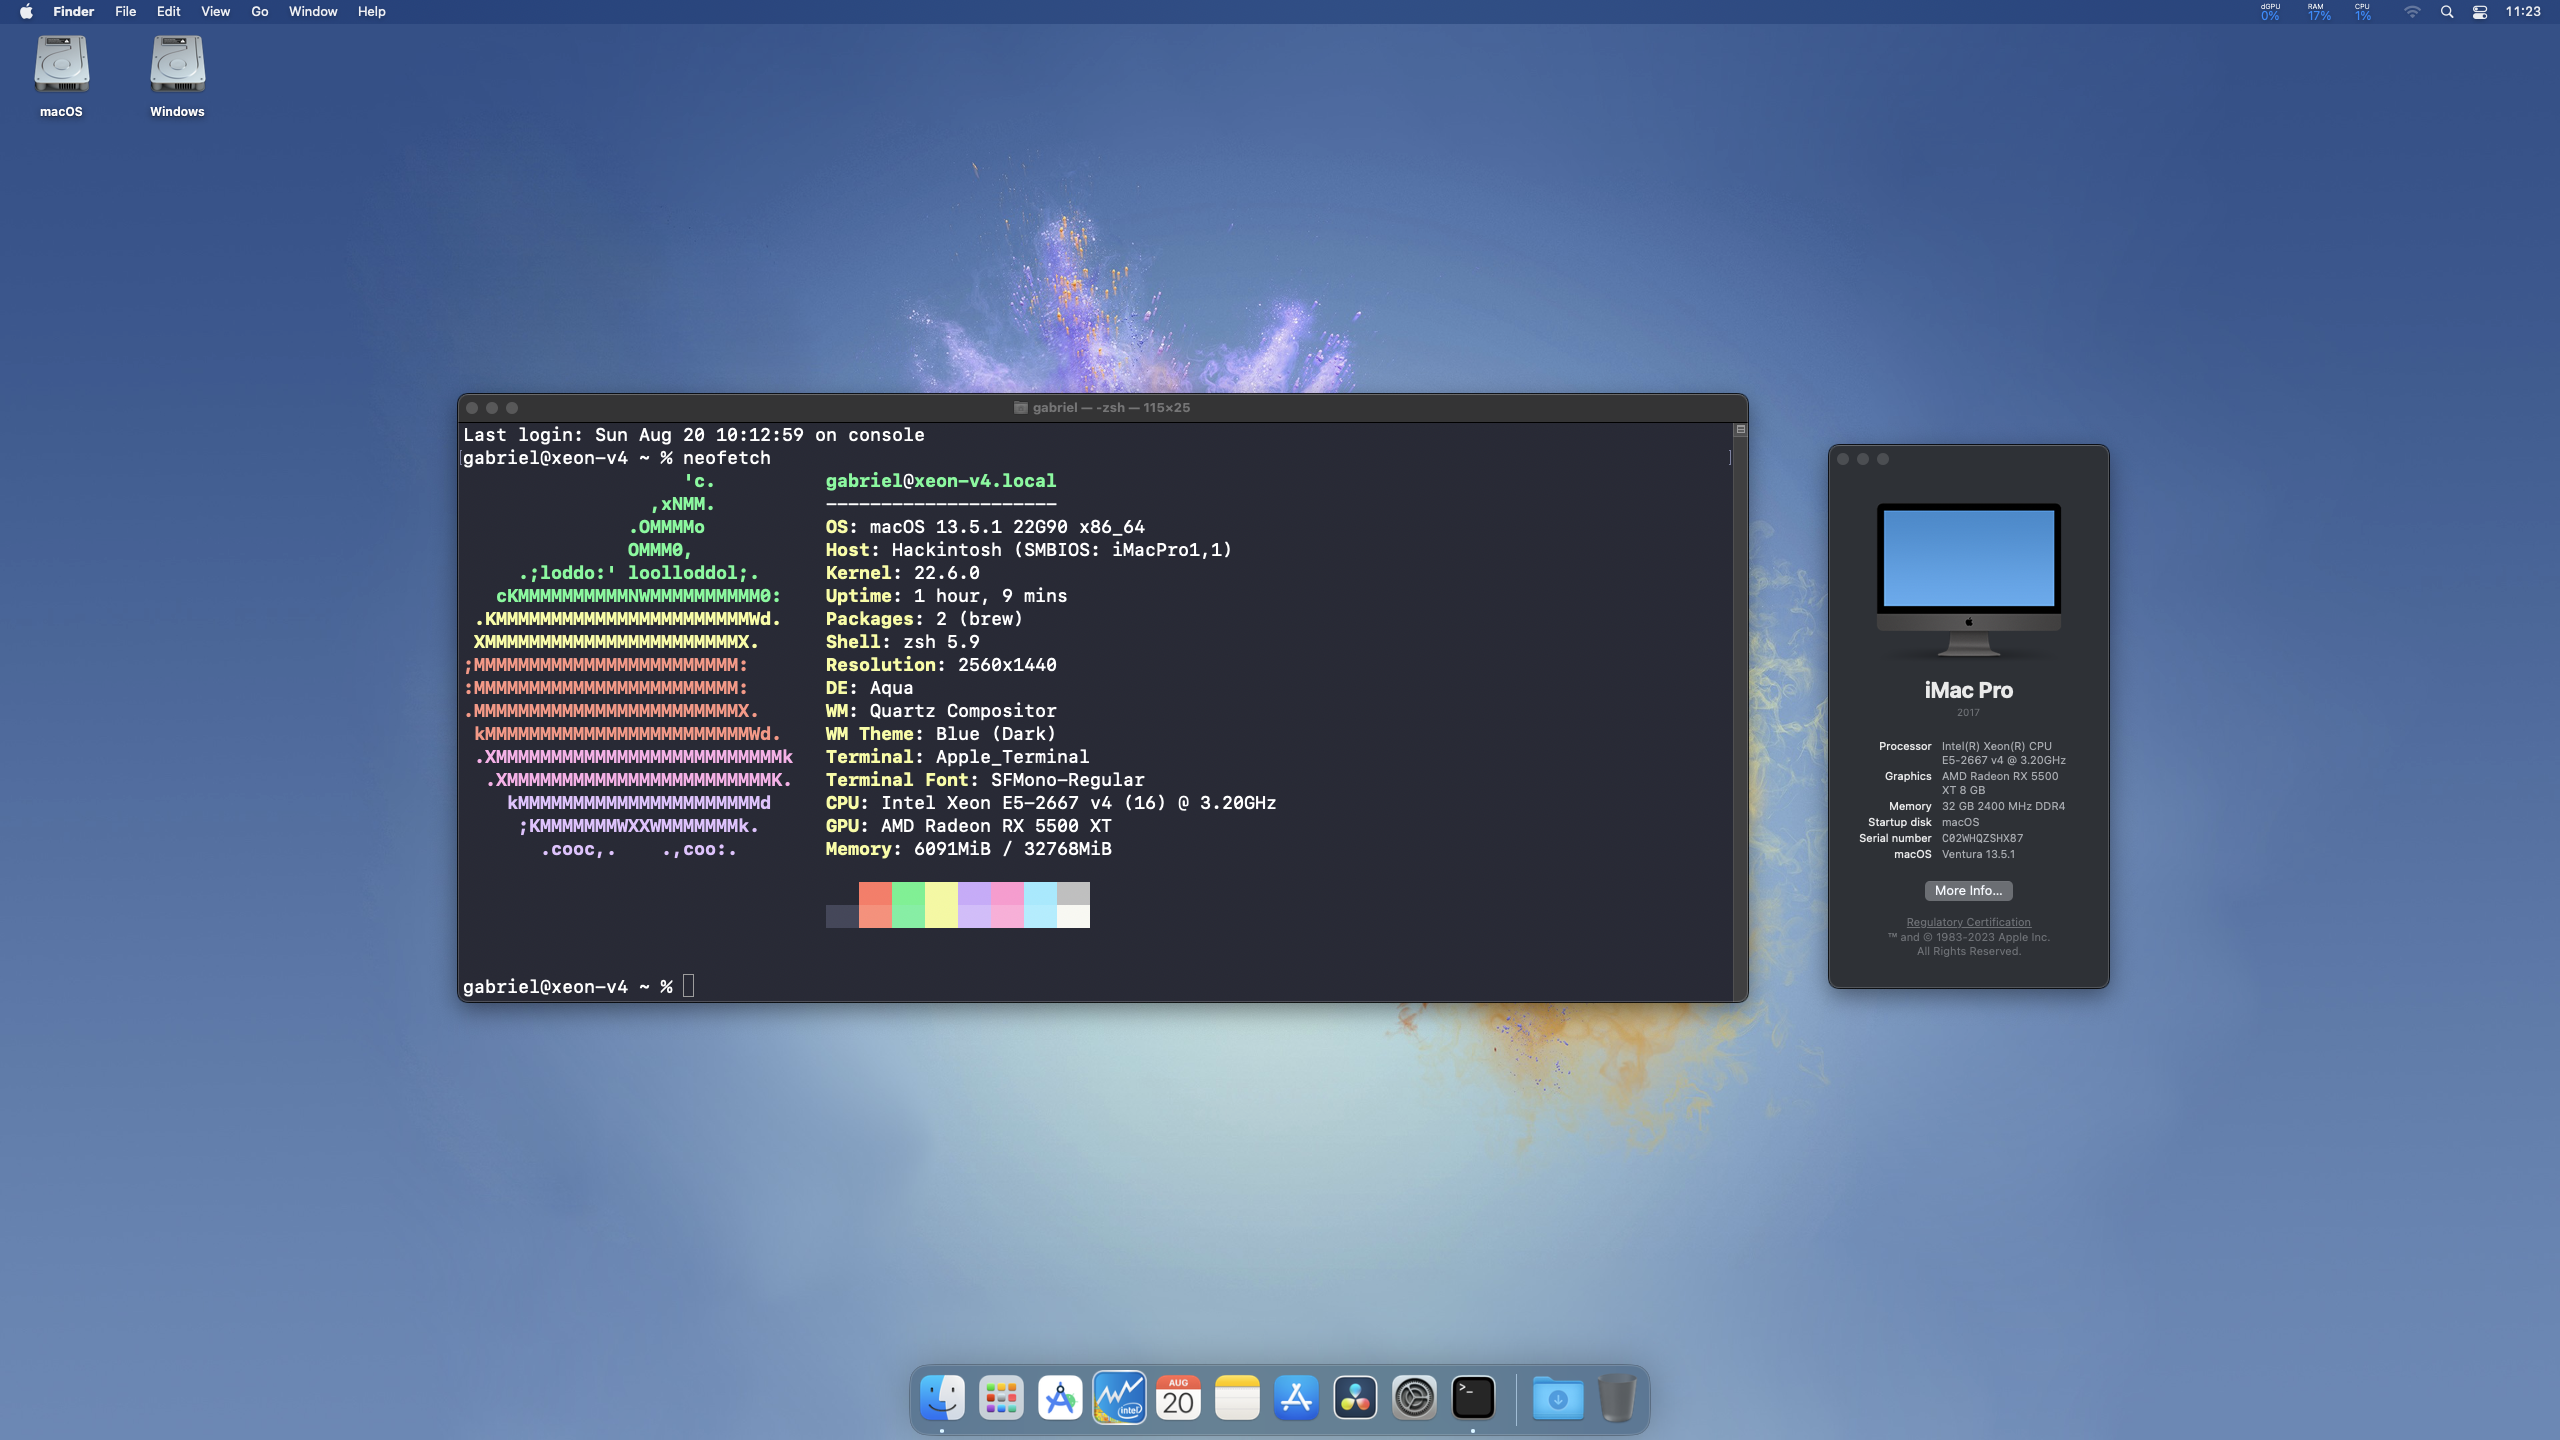Open Calendar showing Aug 20
Screen dimensions: 2560x1440
click(1178, 1397)
